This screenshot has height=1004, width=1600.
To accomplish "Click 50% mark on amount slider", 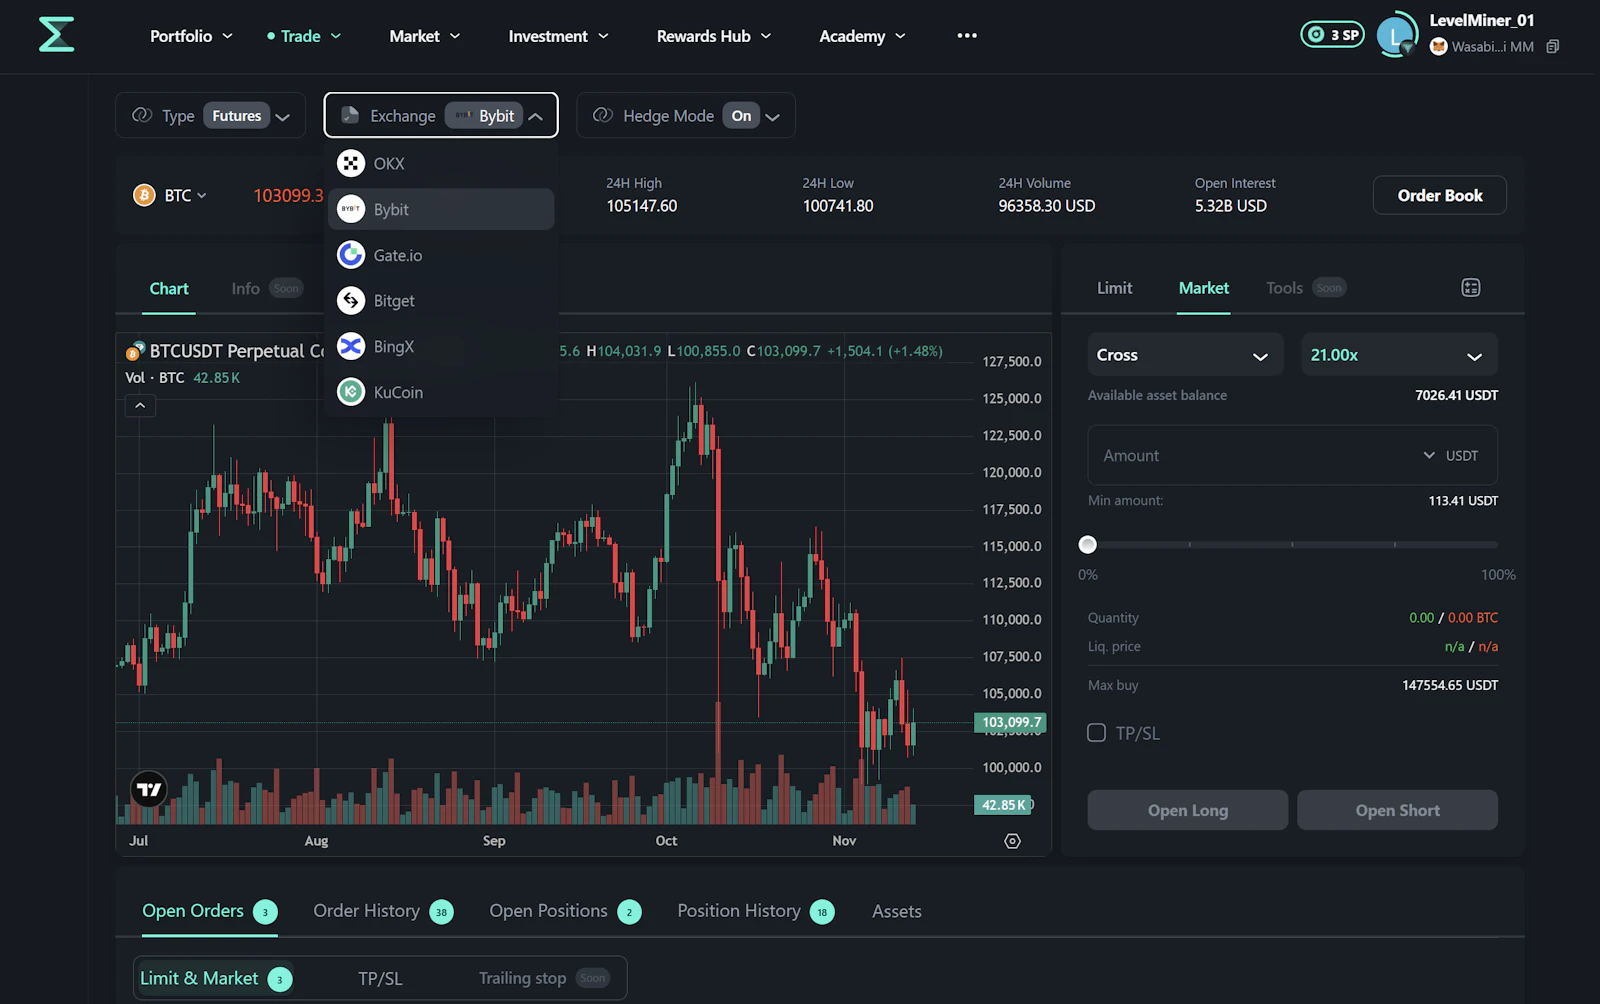I will pyautogui.click(x=1292, y=544).
